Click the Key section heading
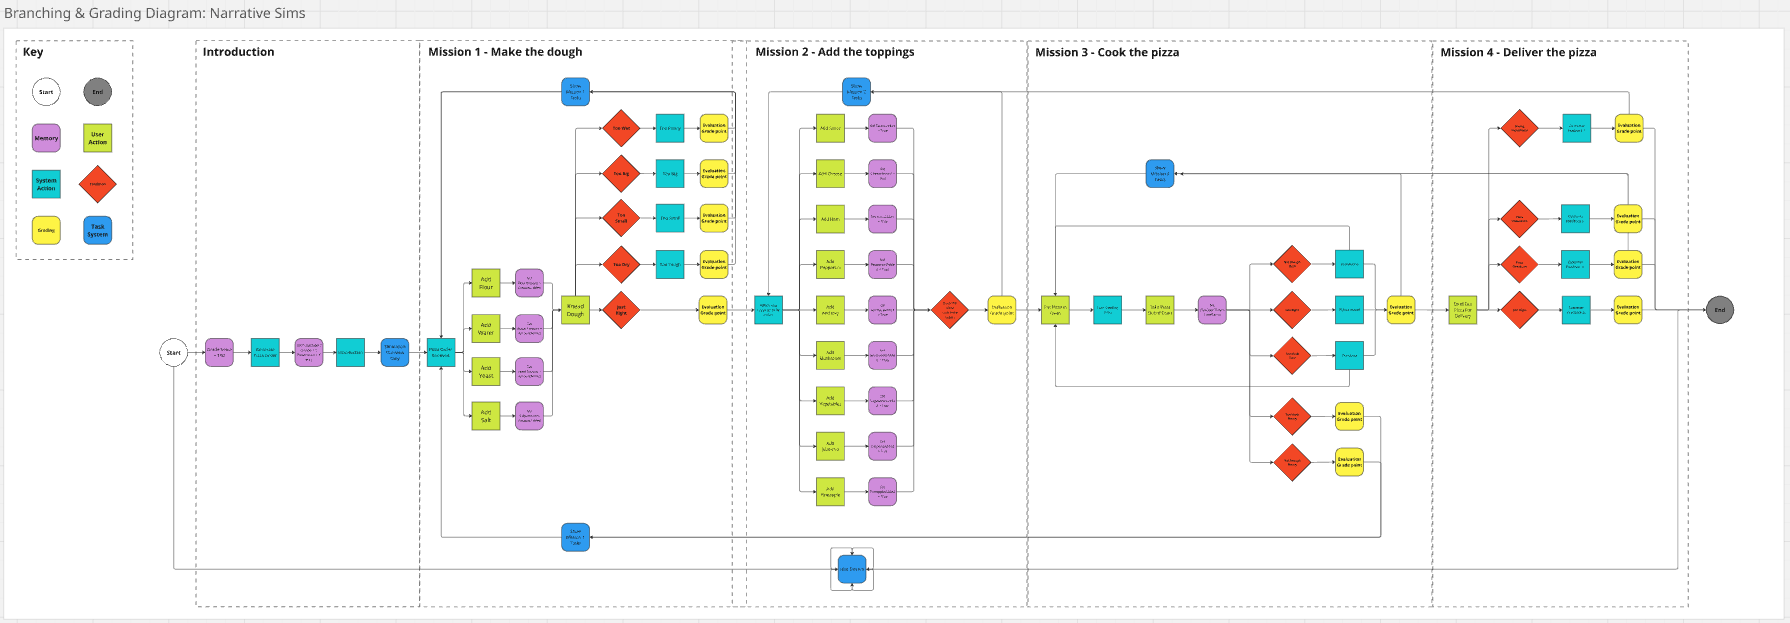Screen dimensions: 1790x623 (x=33, y=52)
